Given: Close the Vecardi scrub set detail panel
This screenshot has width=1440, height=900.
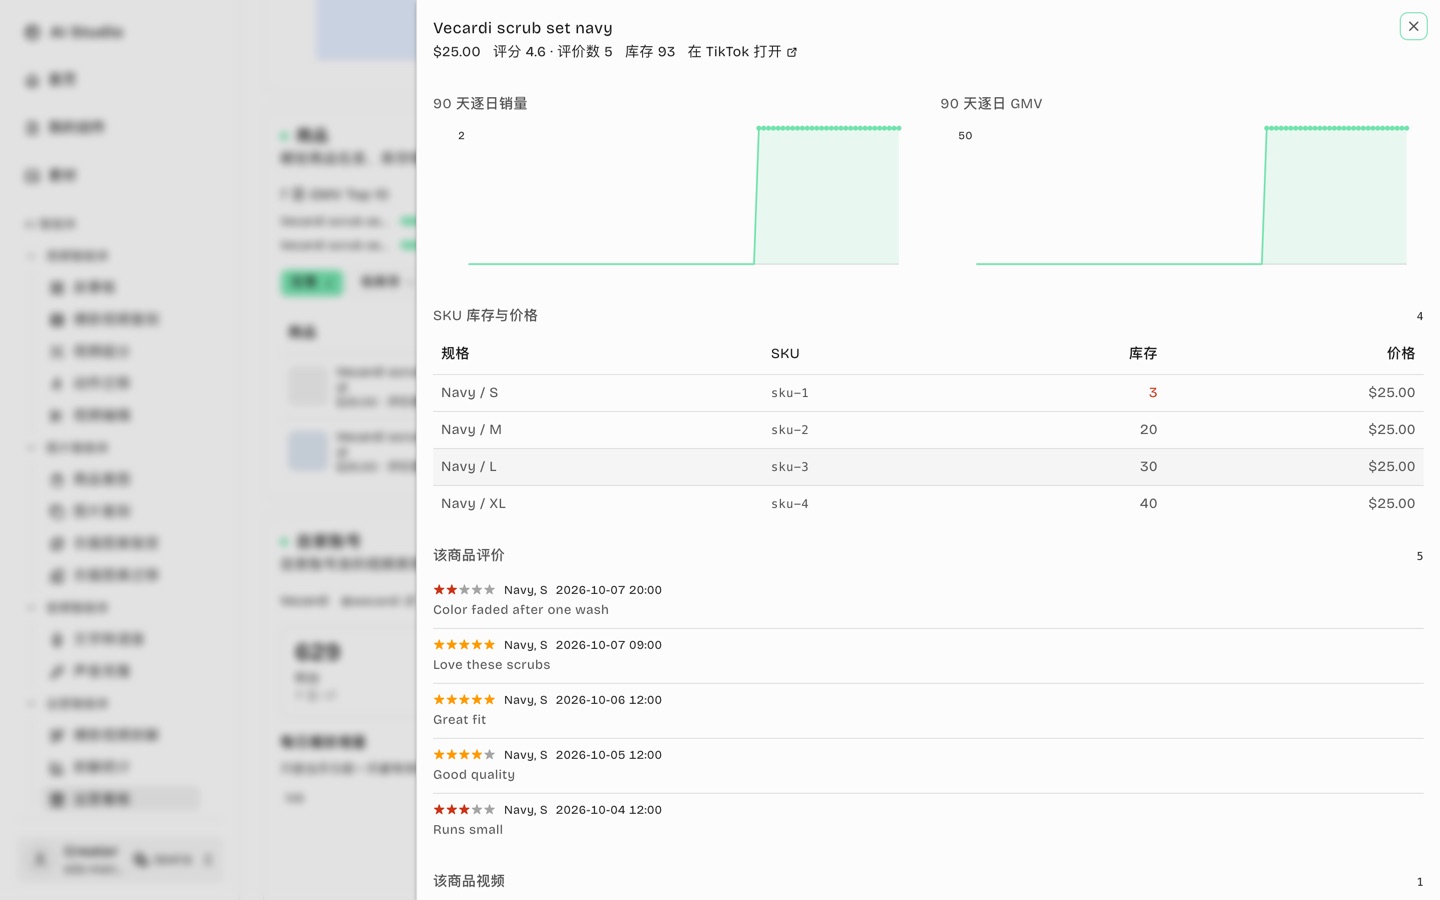Looking at the screenshot, I should click(1413, 27).
